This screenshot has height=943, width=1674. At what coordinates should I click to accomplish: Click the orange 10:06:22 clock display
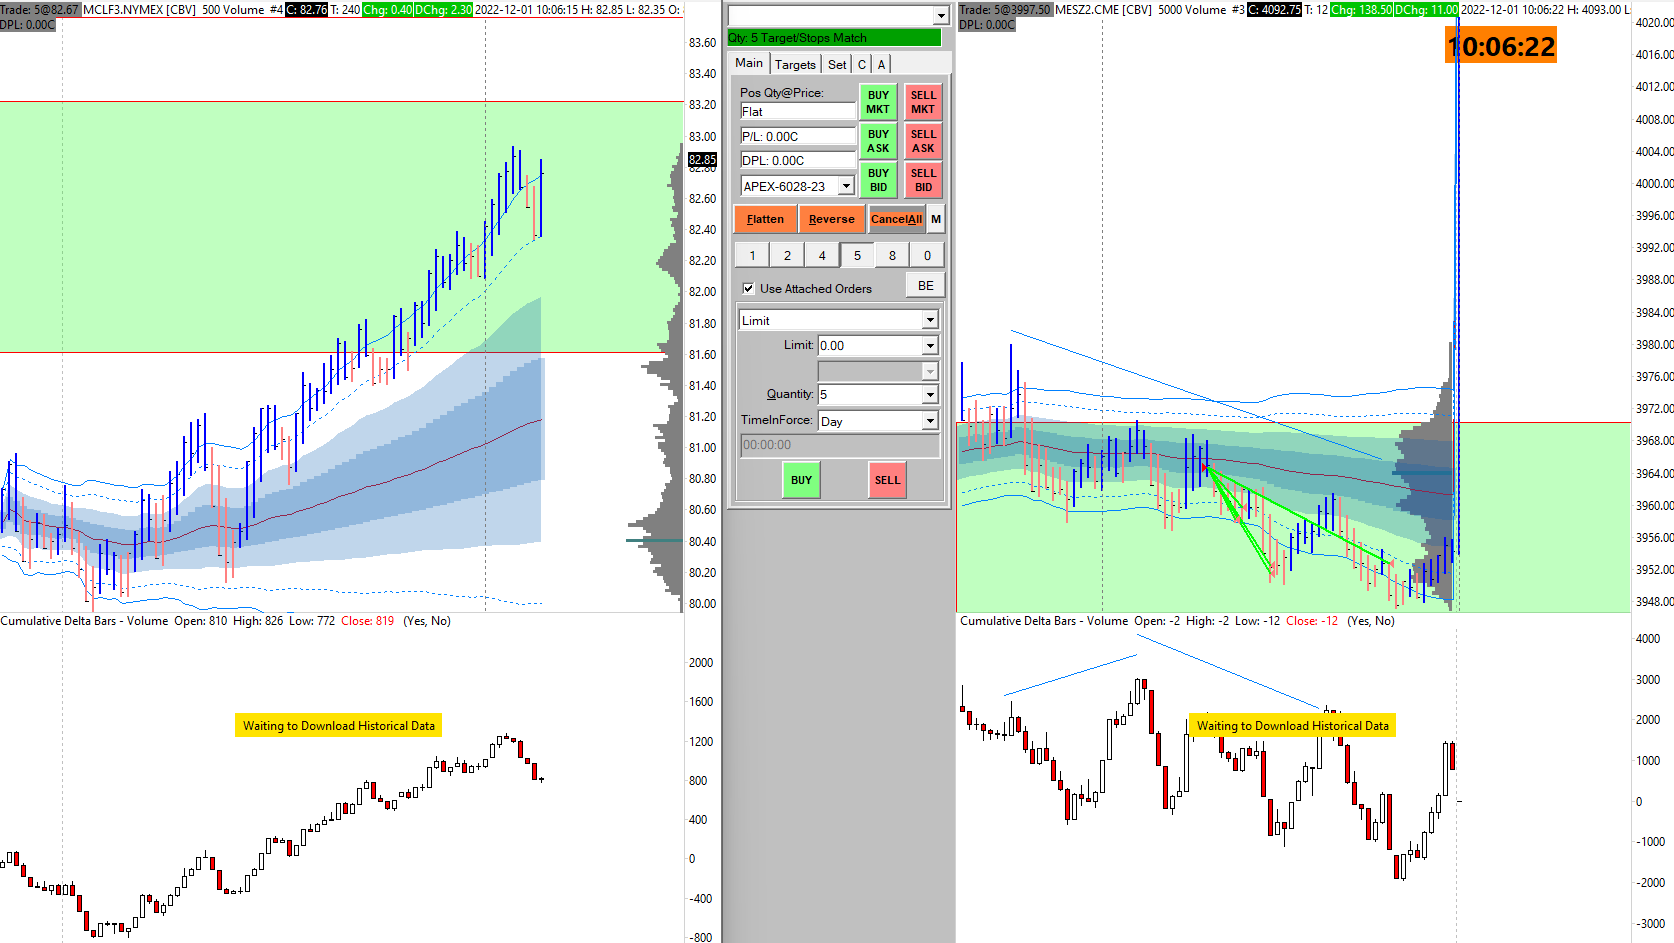1501,46
